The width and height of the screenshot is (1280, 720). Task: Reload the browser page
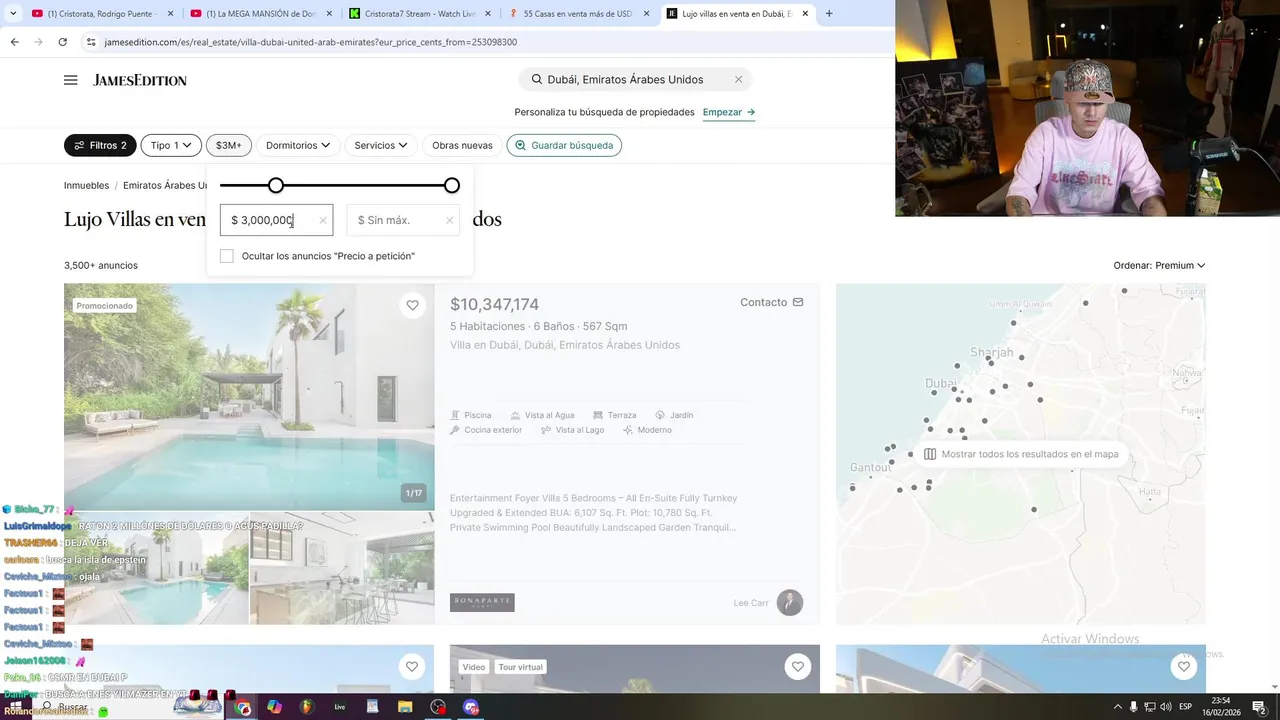tap(62, 42)
